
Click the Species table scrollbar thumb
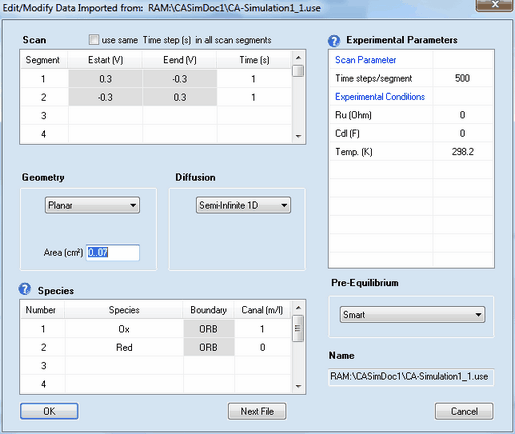click(298, 328)
